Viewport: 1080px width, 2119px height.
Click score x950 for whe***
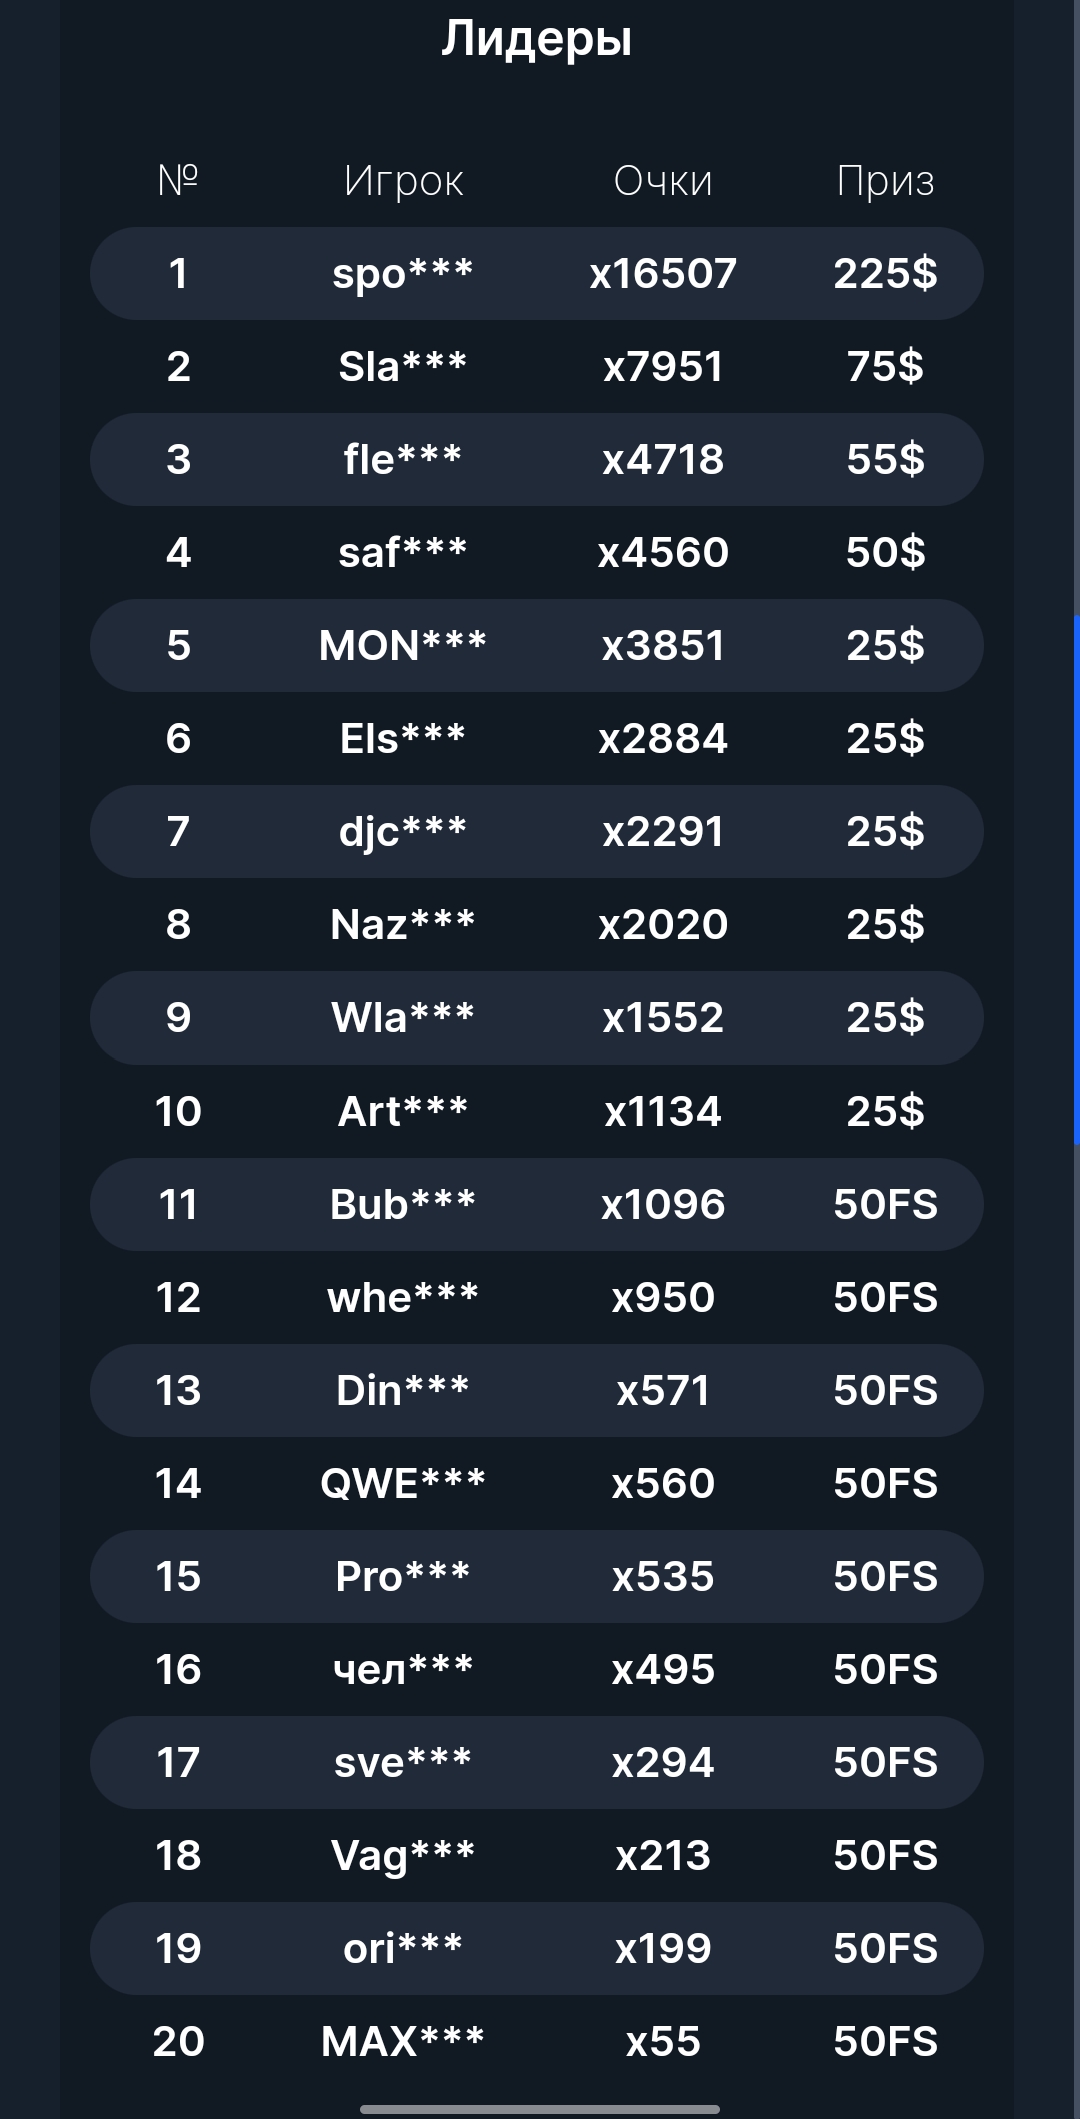point(663,1297)
